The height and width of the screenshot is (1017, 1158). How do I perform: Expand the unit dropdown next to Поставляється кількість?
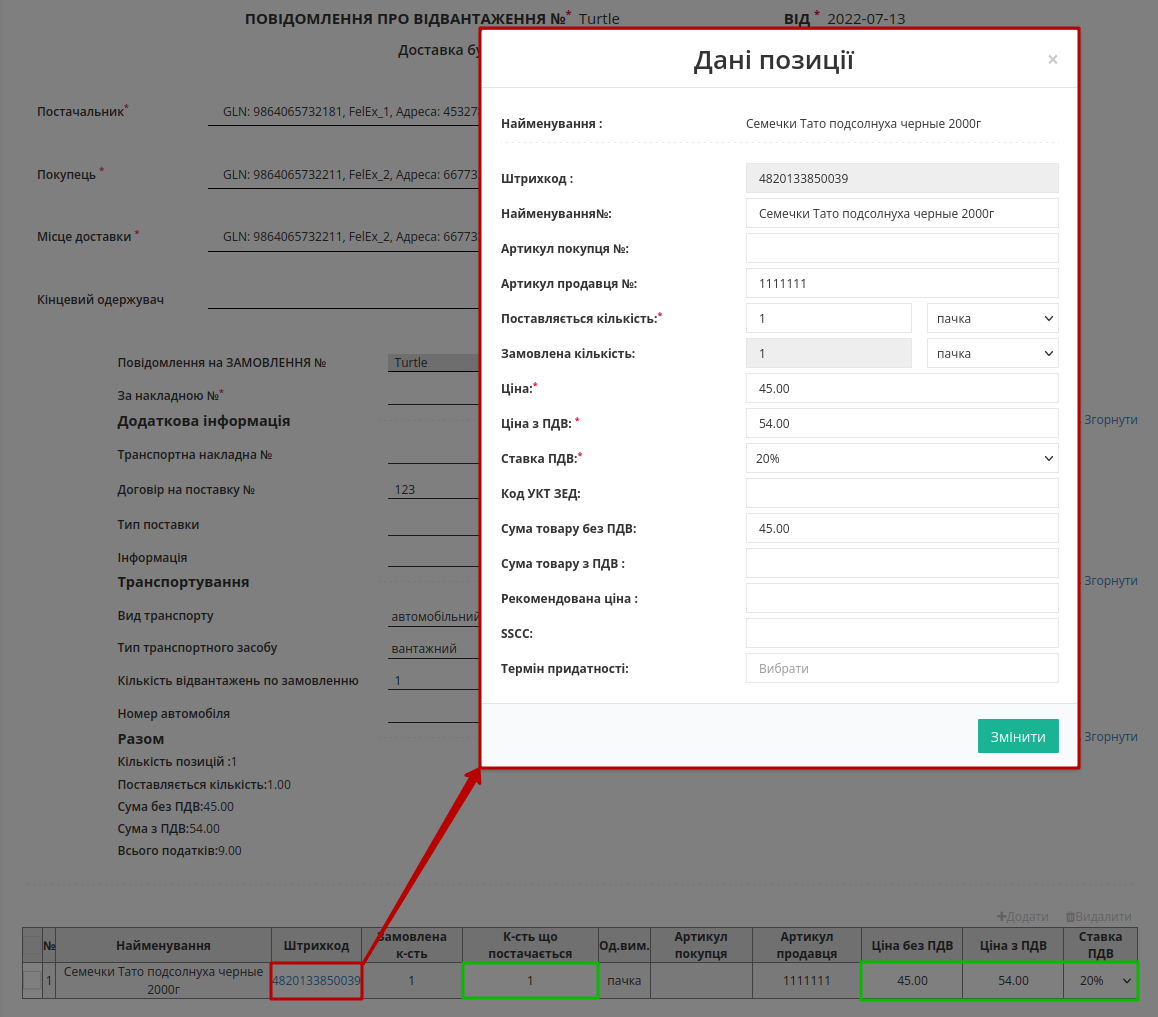[993, 318]
